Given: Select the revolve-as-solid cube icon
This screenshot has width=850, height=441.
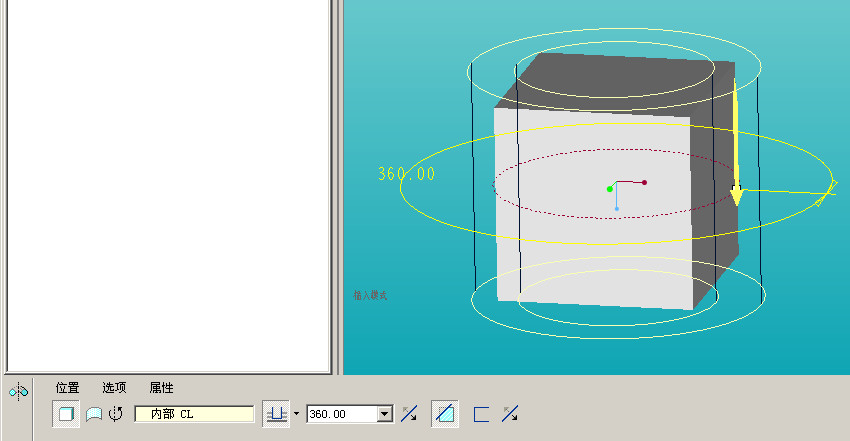Looking at the screenshot, I should pyautogui.click(x=66, y=414).
